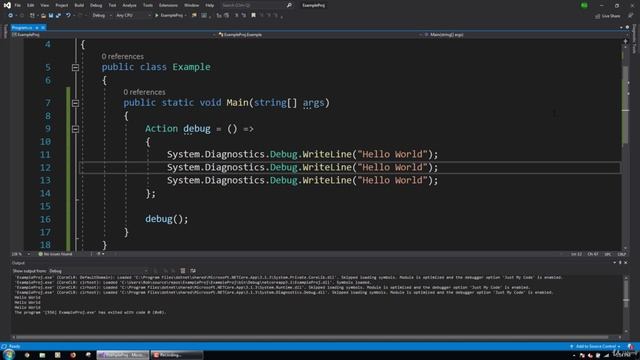Click the Undo toolbar icon
The image size is (640, 360).
click(68, 16)
